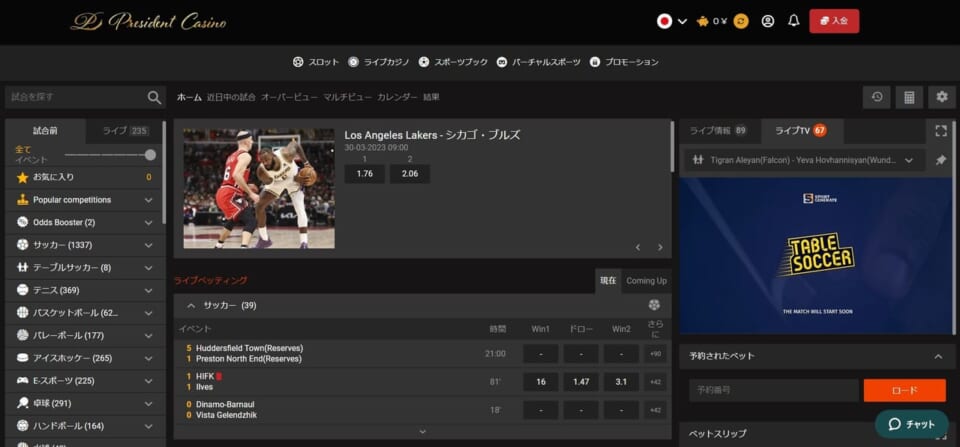
Task: Bet on Lakers odds 1.76
Action: (x=364, y=174)
